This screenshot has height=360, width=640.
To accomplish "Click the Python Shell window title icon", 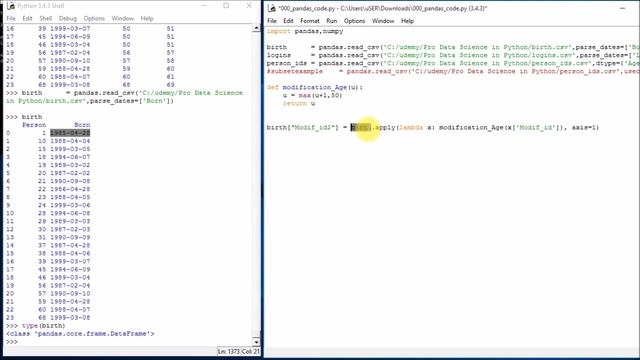I will 11,6.
